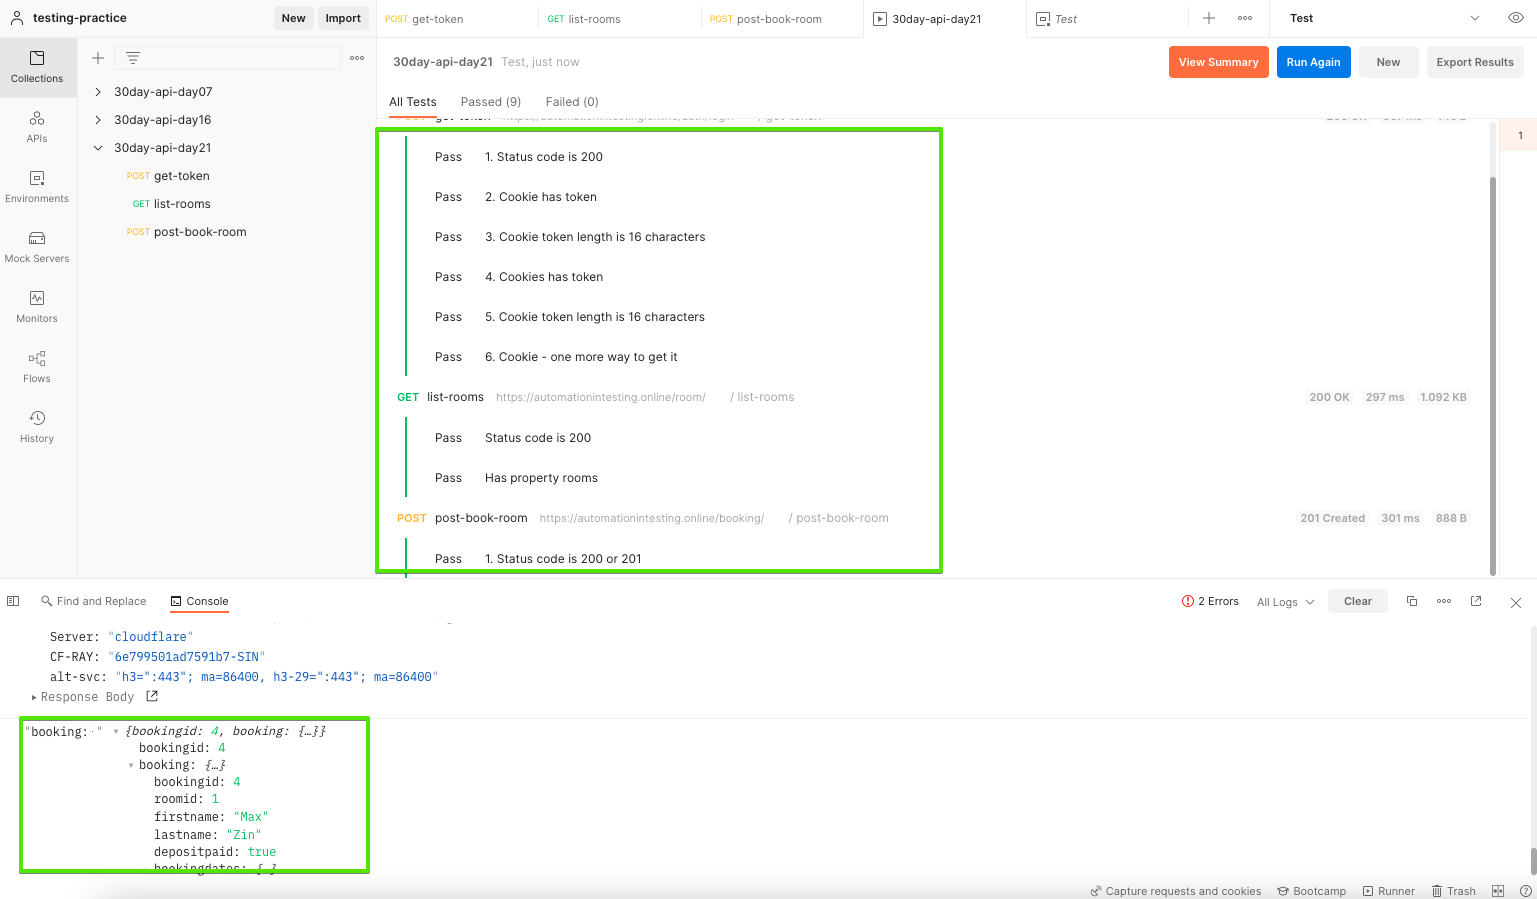
Task: Open the tab bar's more options menu
Action: click(1245, 18)
